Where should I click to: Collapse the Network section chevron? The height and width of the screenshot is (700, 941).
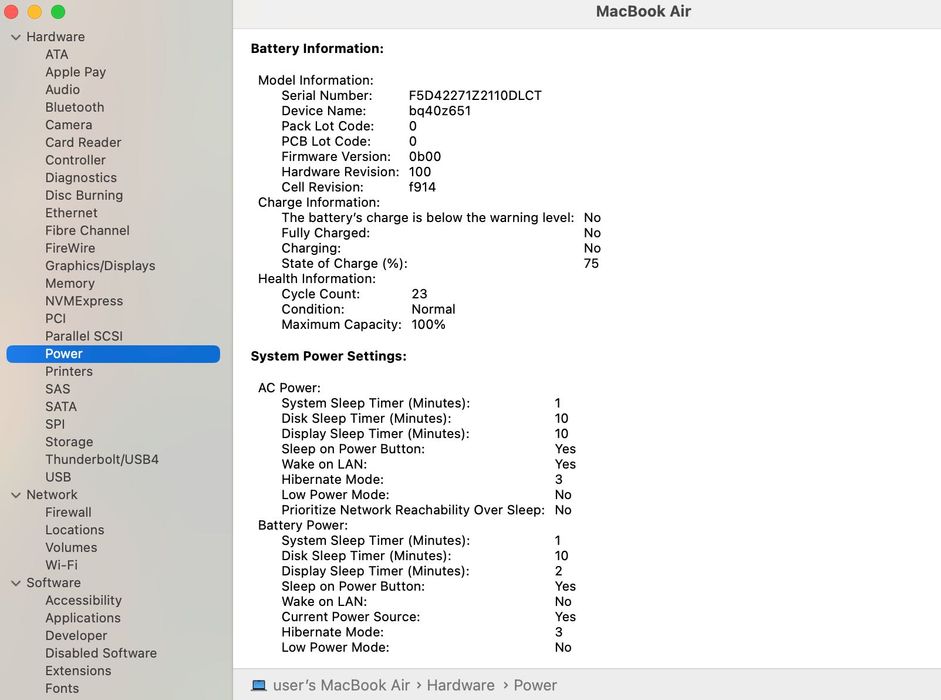pyautogui.click(x=16, y=495)
